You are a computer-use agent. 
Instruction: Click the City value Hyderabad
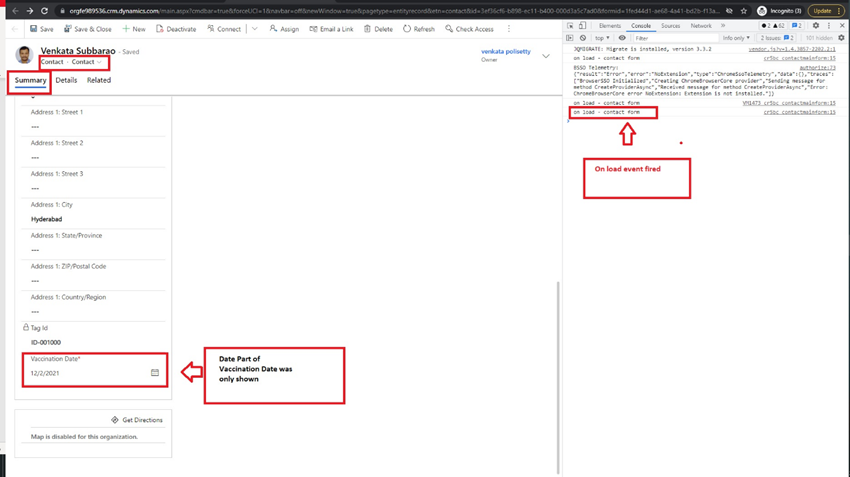pos(47,220)
